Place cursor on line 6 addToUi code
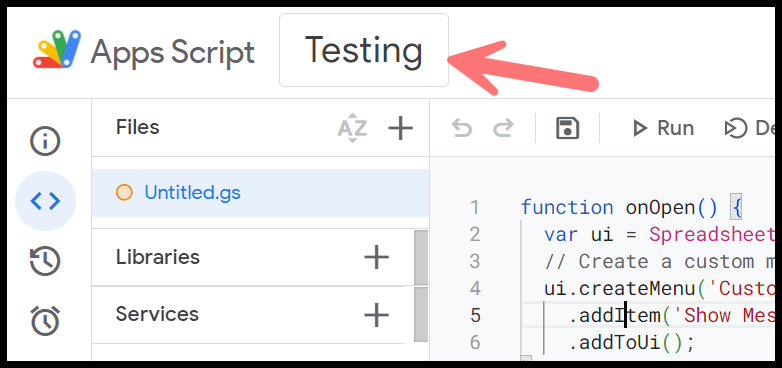This screenshot has width=782, height=368. coord(631,343)
